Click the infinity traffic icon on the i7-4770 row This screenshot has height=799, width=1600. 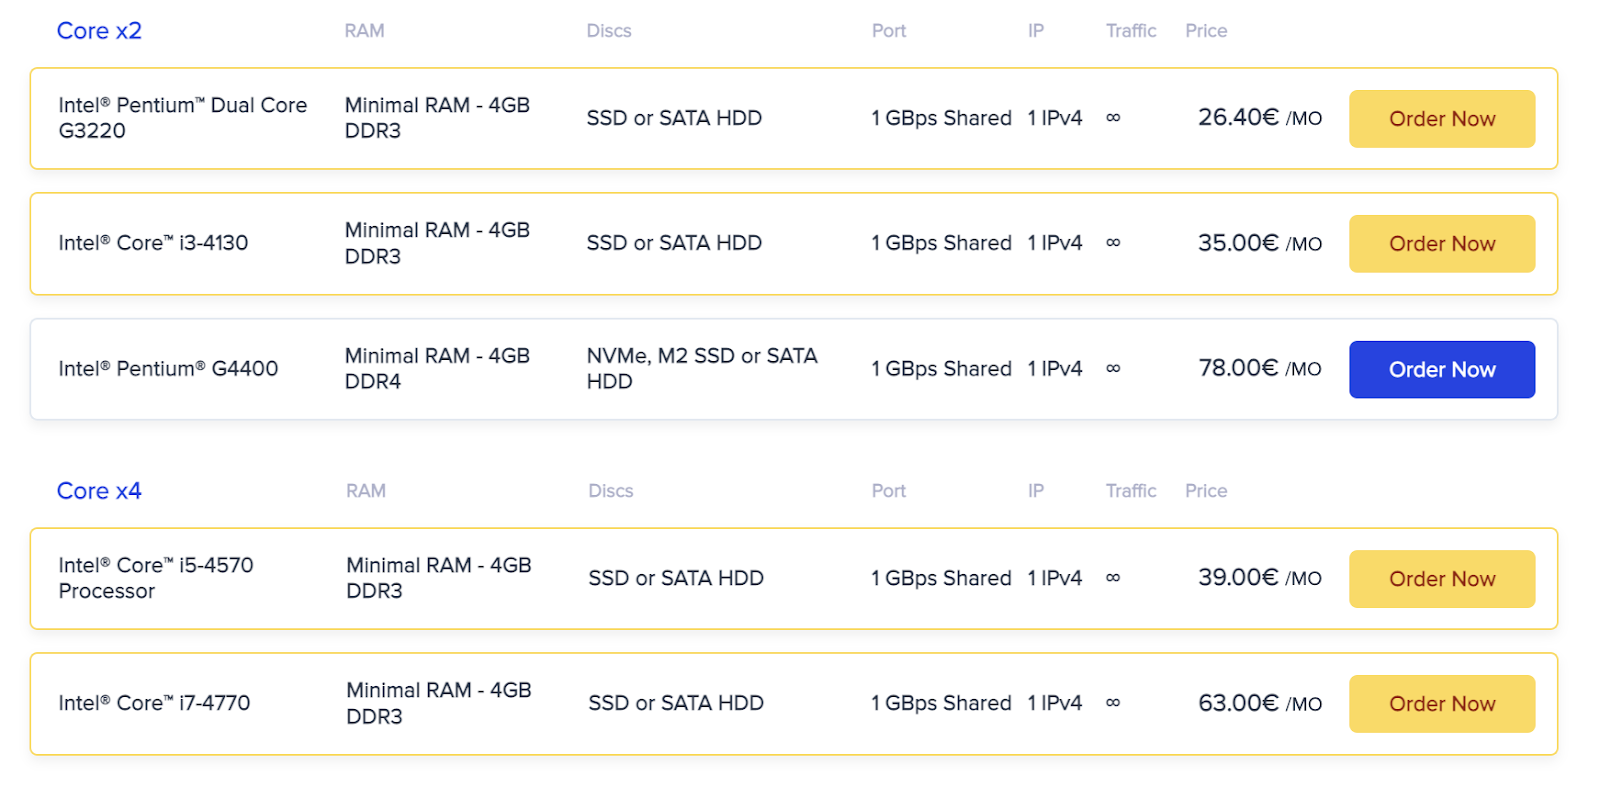pyautogui.click(x=1113, y=703)
